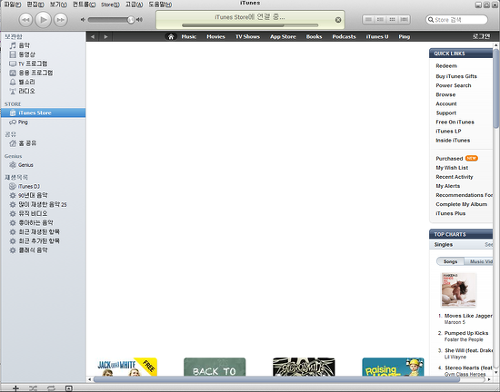Viewport: 500px width, 392px height.
Task: Open Moves Like Jagger song link
Action: pyautogui.click(x=468, y=316)
